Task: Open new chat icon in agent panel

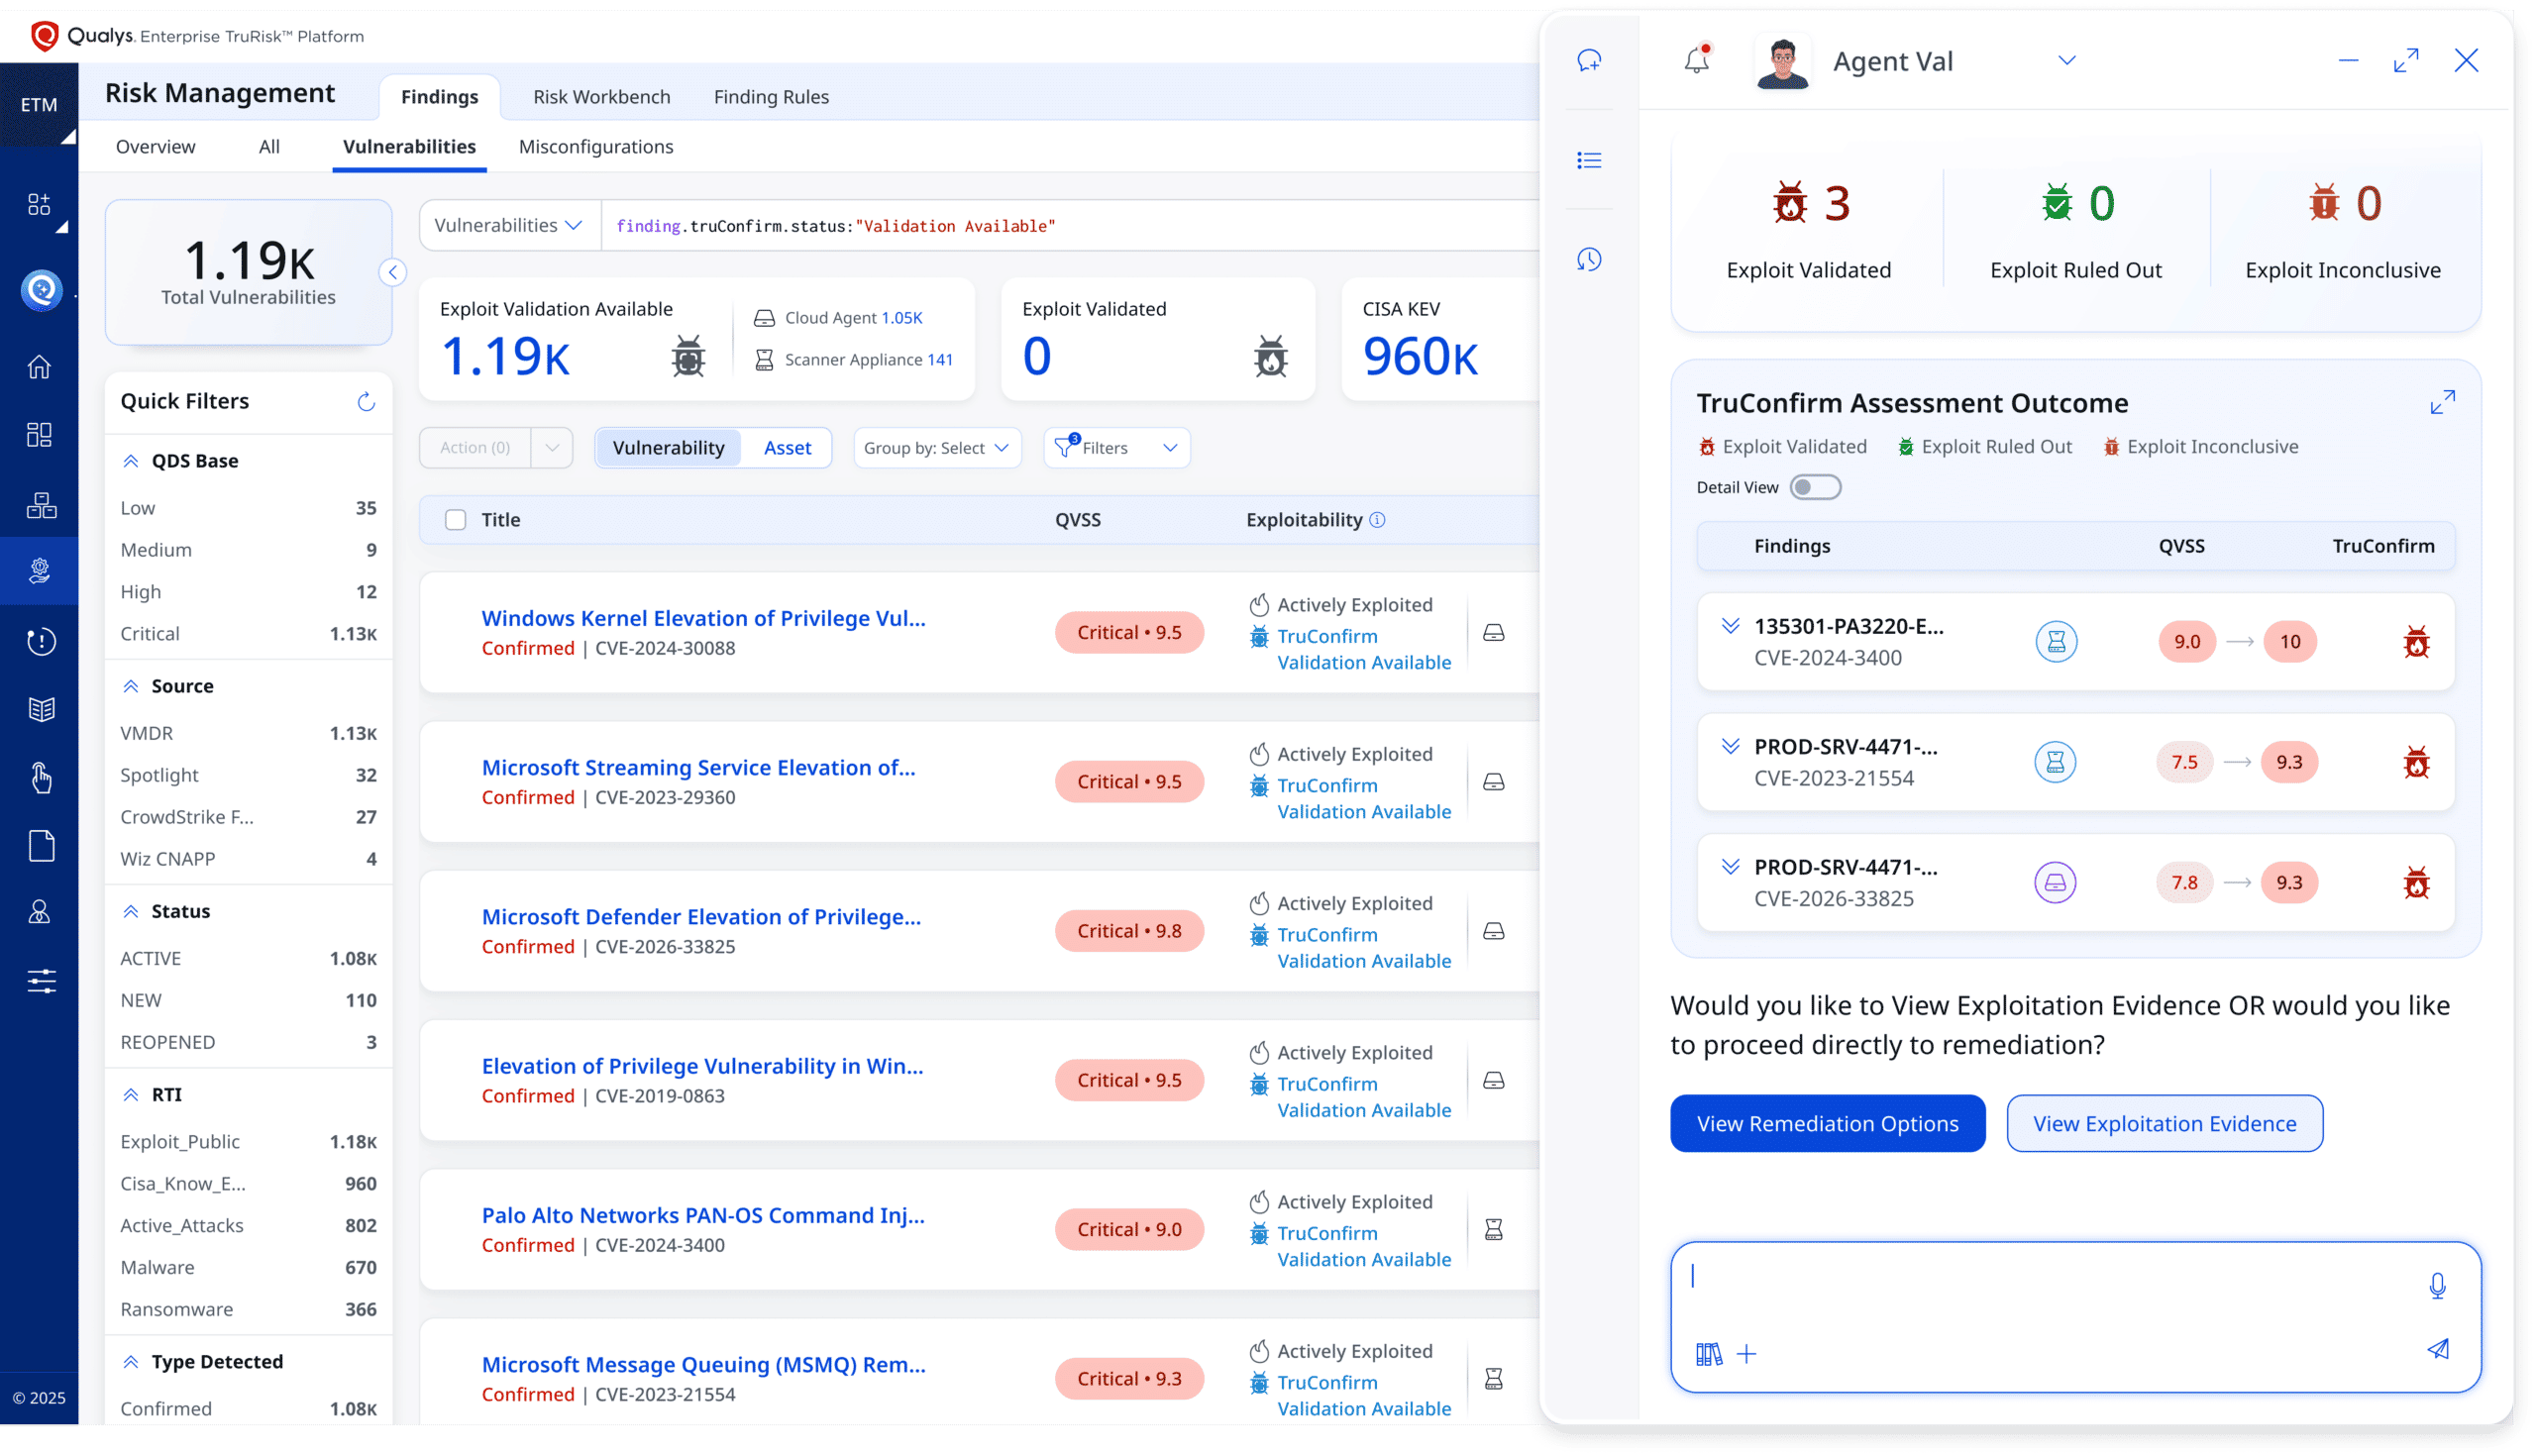Action: (1589, 61)
